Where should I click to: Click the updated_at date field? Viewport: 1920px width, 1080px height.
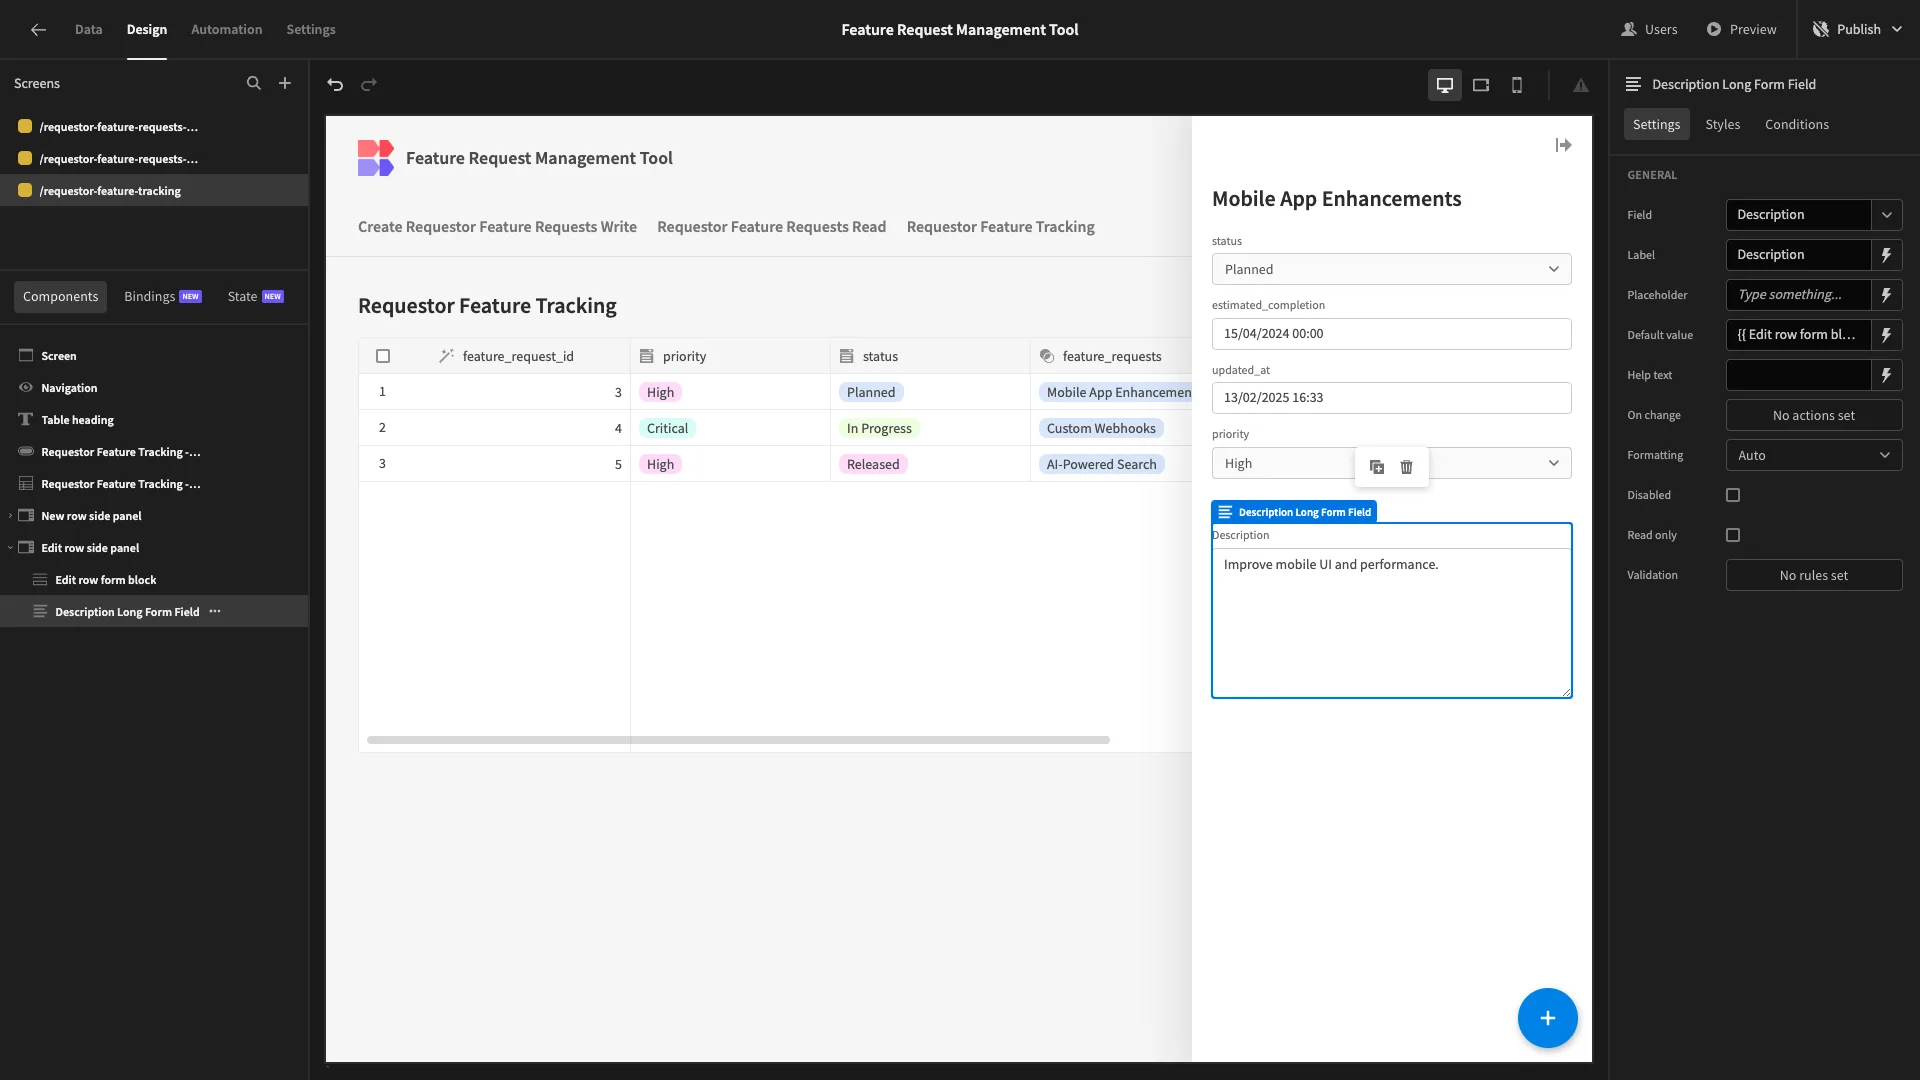[x=1391, y=398]
